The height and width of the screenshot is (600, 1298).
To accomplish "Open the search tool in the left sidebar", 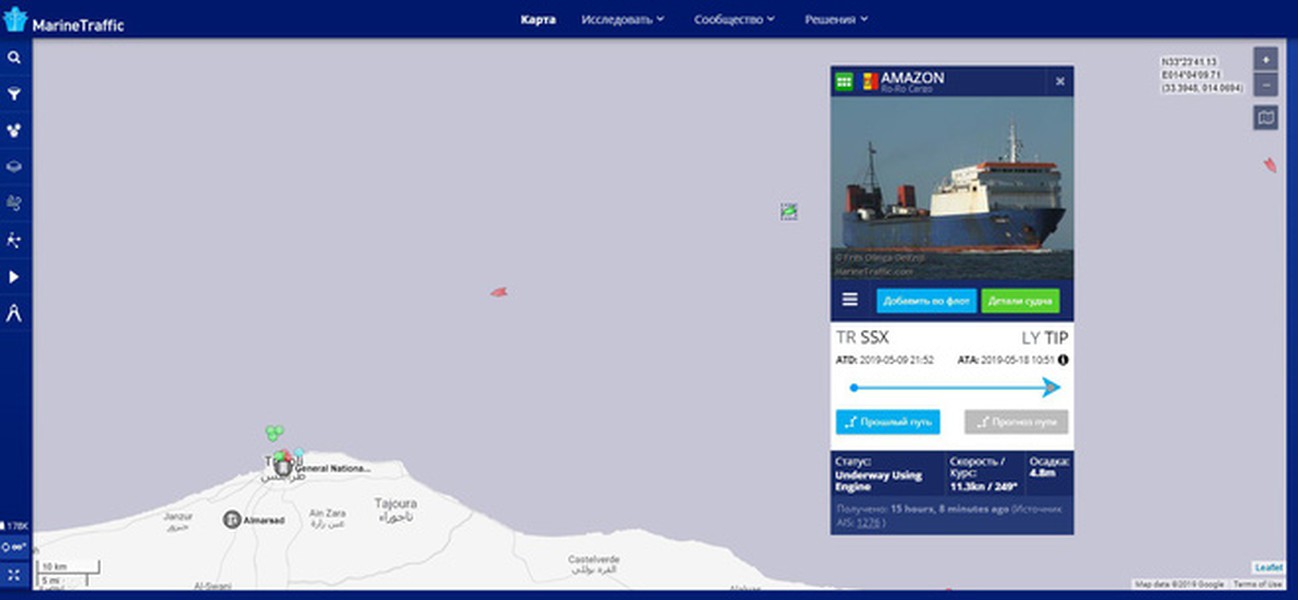I will coord(14,58).
